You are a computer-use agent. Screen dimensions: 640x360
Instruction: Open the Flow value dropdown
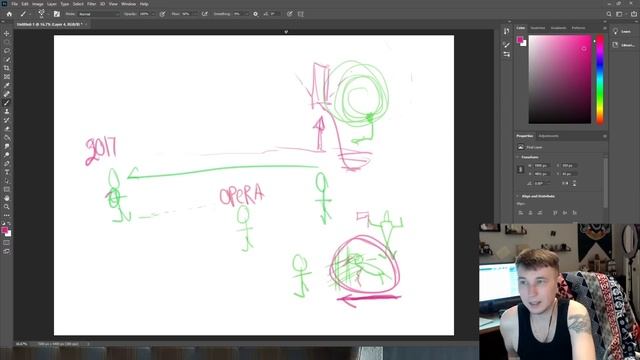(x=195, y=14)
